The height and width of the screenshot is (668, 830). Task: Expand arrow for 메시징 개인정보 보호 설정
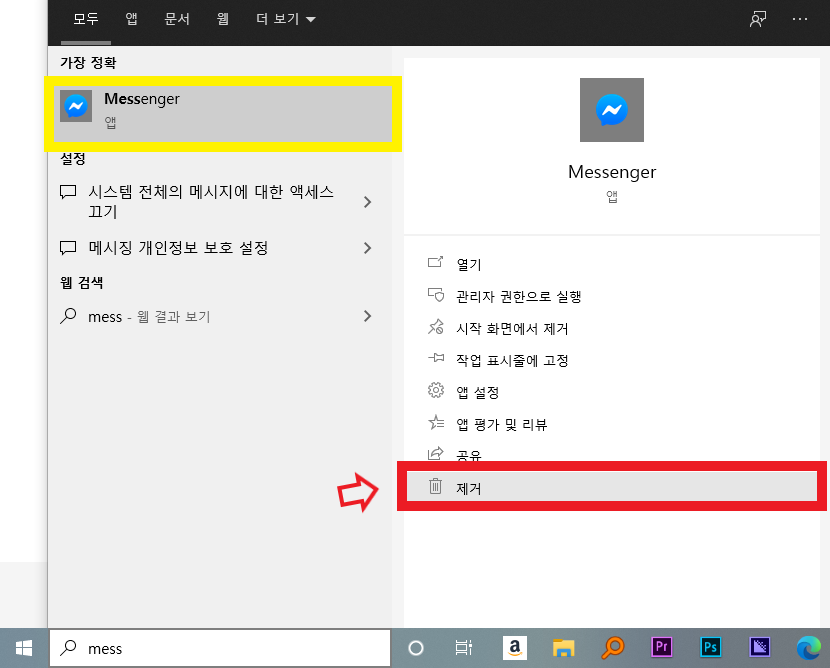[367, 248]
